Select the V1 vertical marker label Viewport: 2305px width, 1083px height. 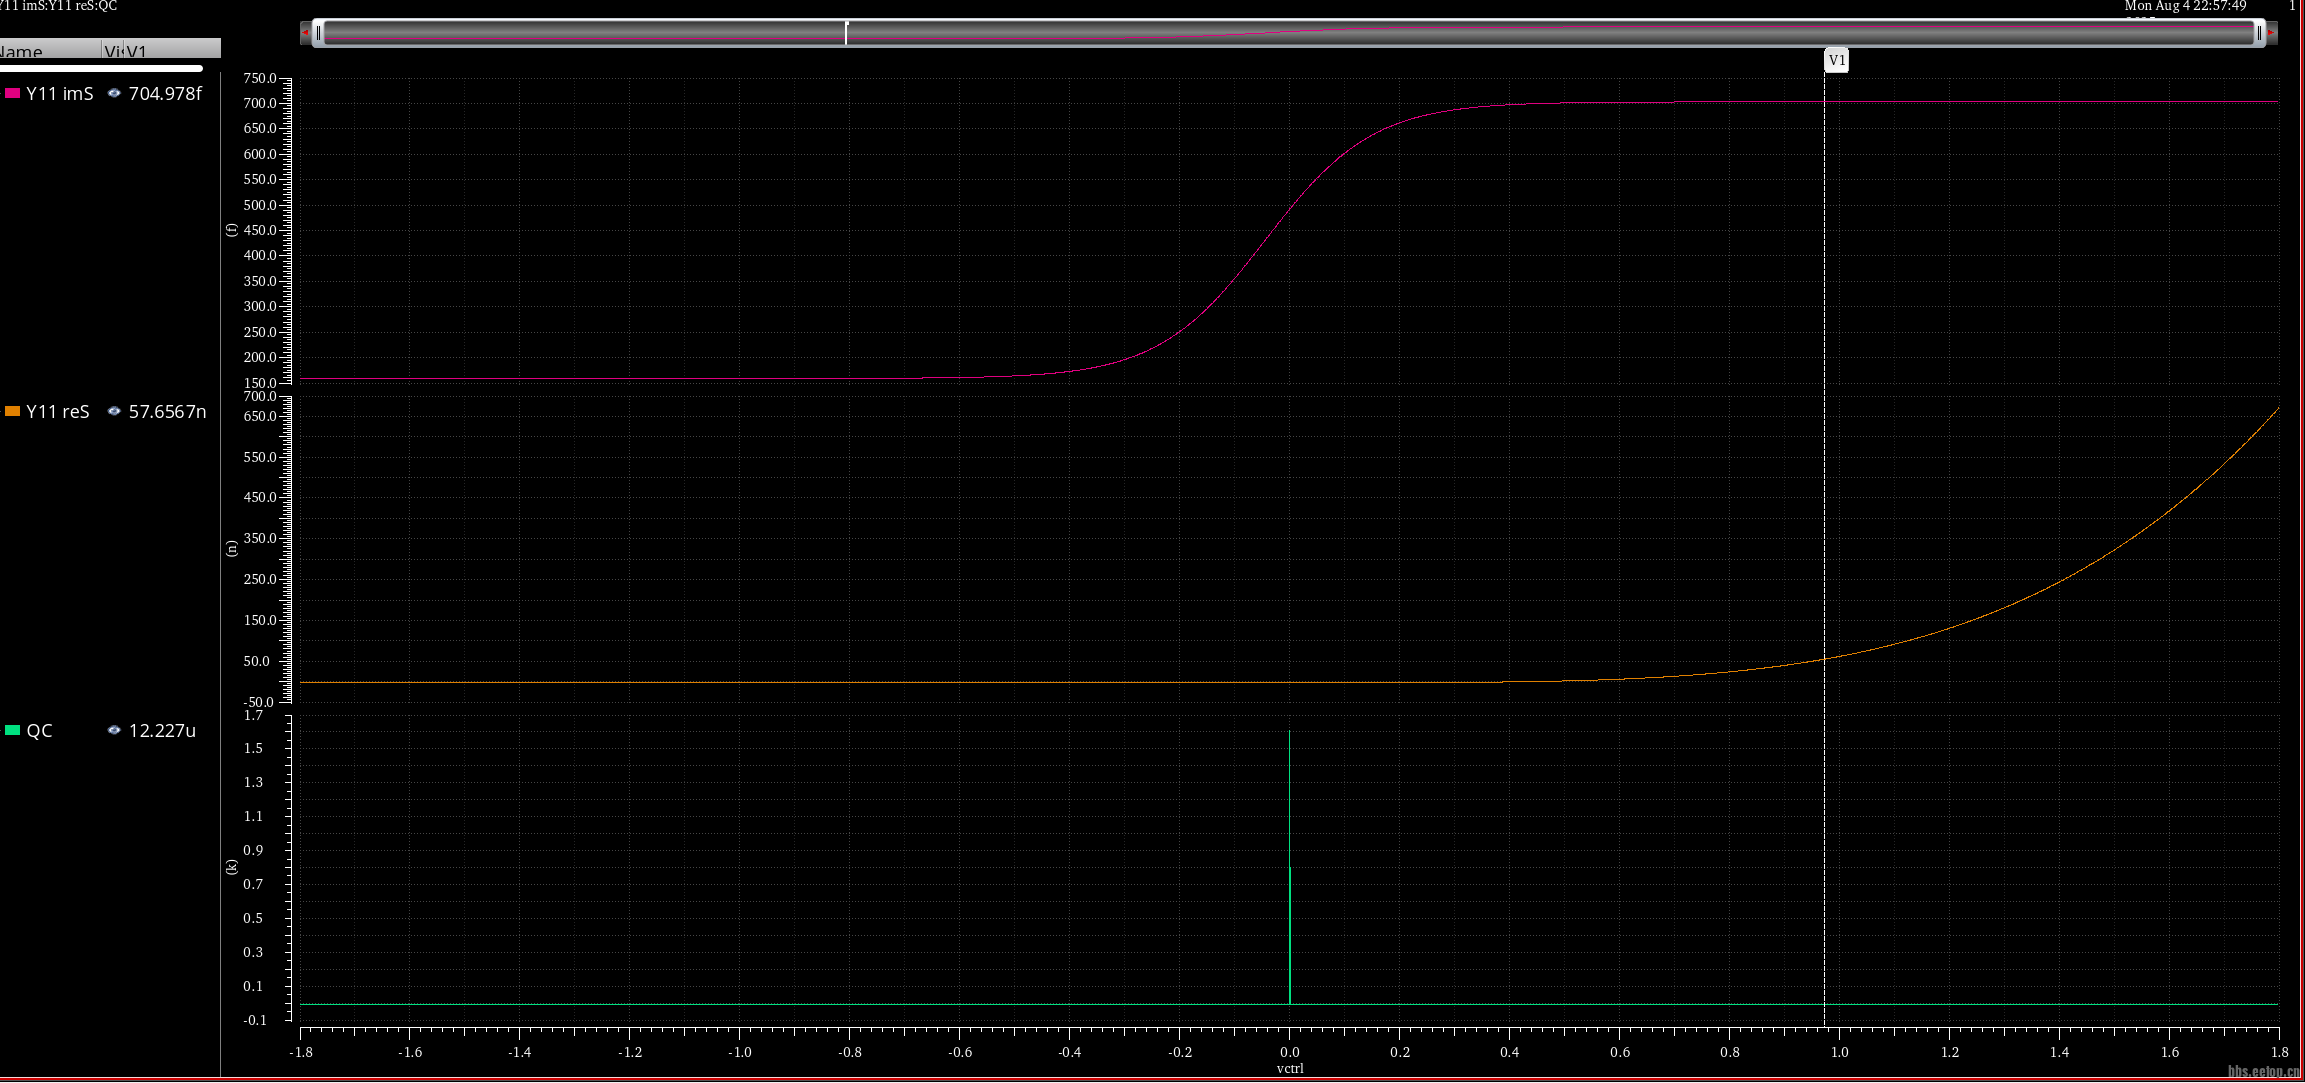click(x=1837, y=60)
